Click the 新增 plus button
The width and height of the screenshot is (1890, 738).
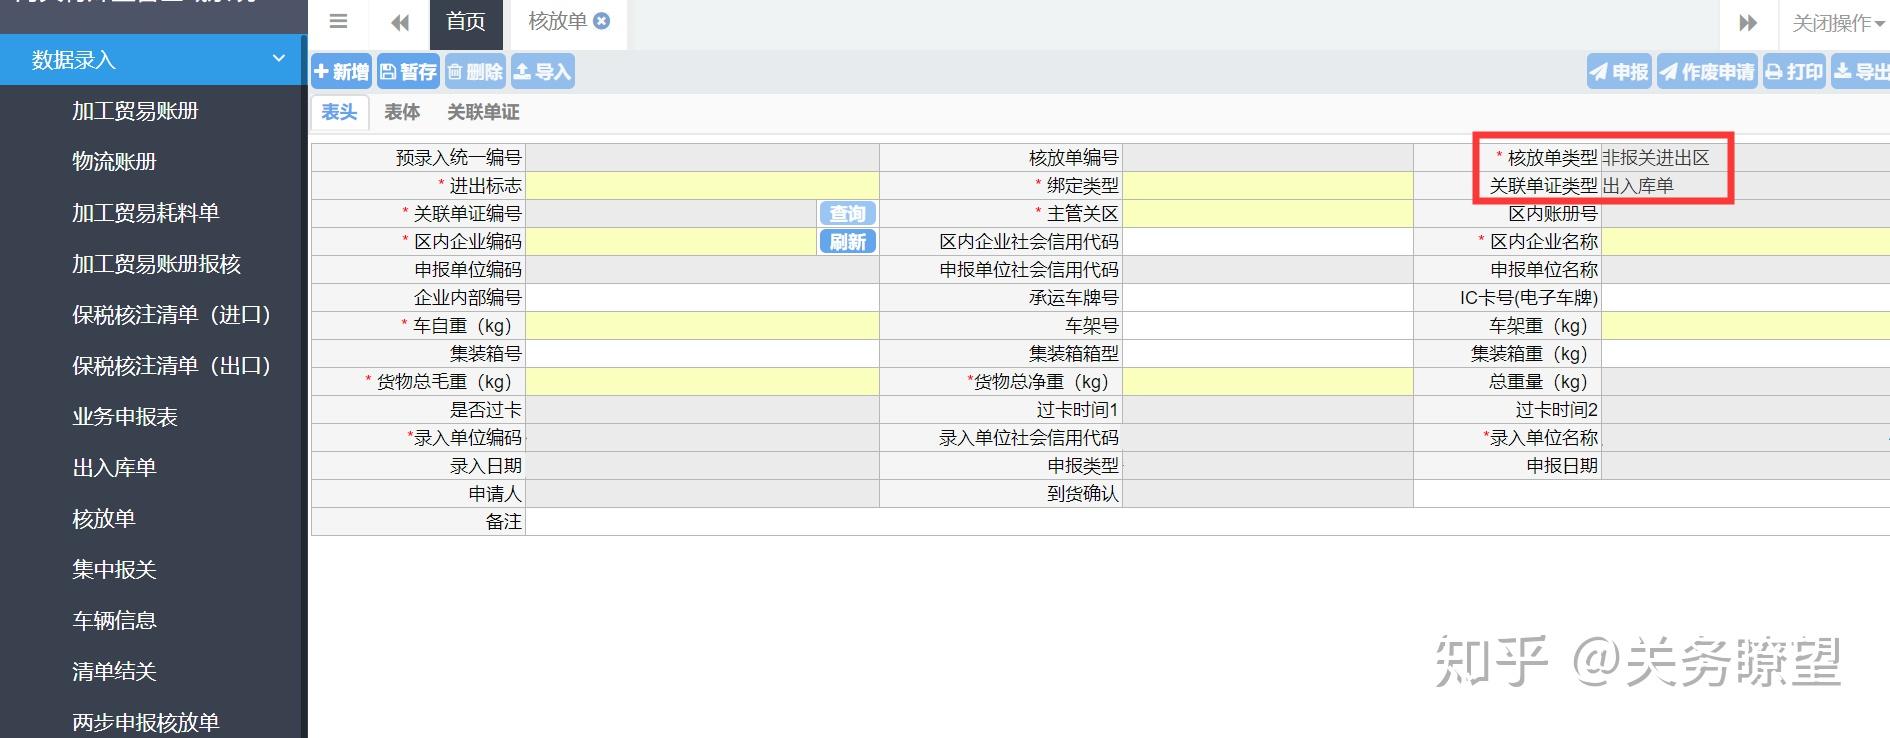[x=341, y=72]
